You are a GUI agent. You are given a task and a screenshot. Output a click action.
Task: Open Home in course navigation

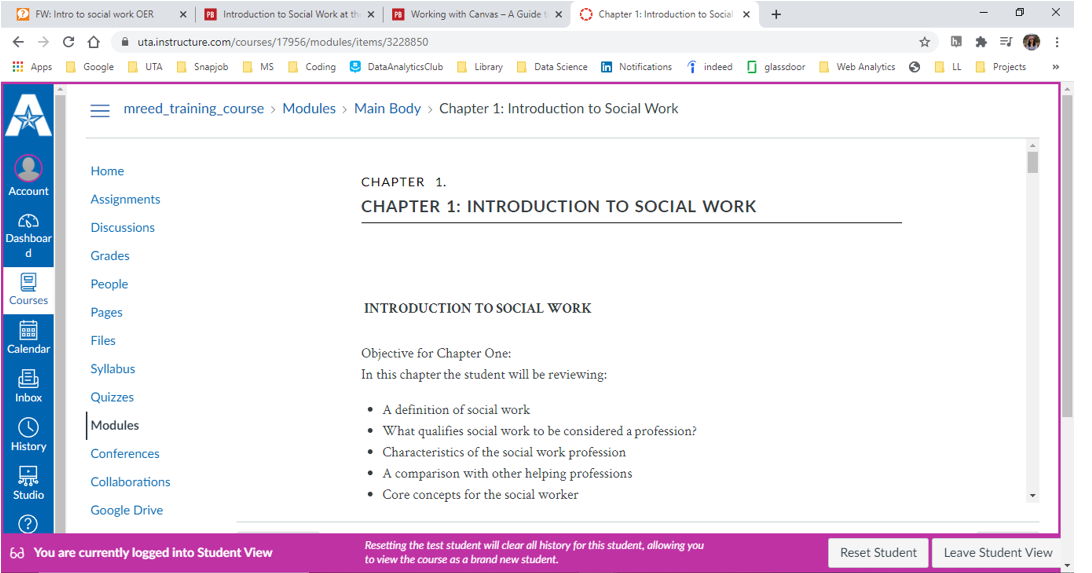point(107,171)
